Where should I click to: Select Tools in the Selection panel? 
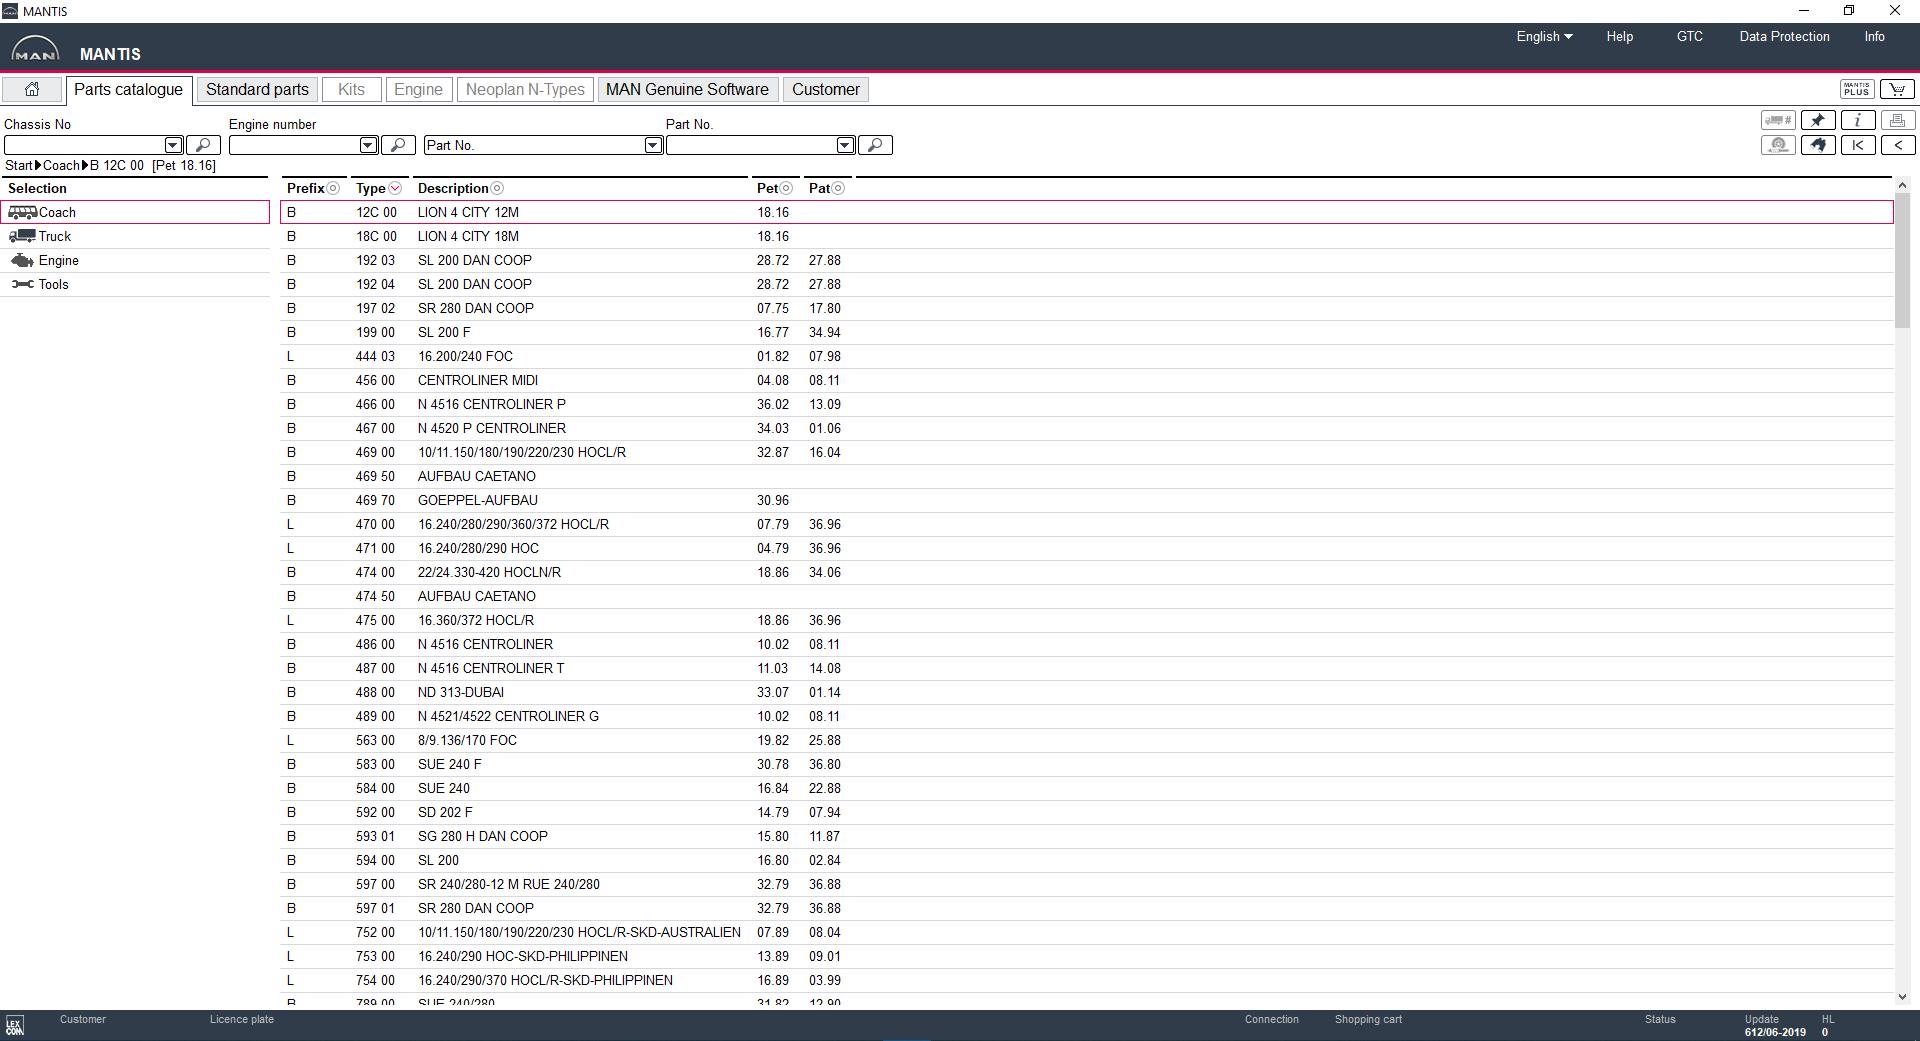[135, 284]
